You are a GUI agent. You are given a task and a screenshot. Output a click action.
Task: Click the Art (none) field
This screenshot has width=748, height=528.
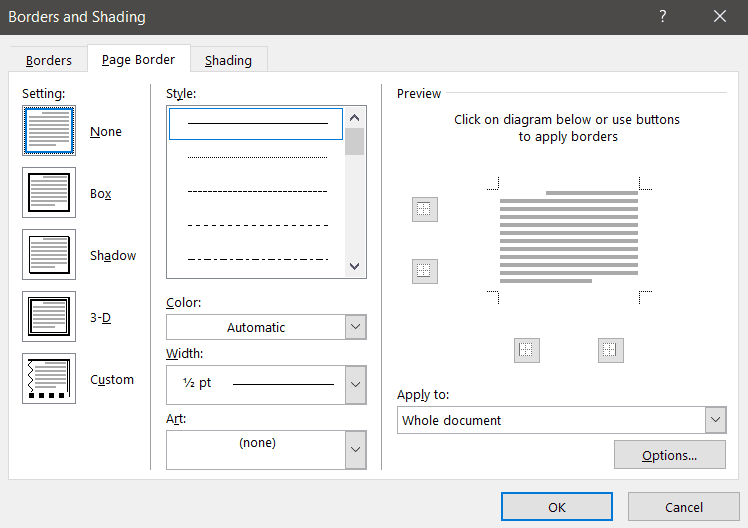point(256,449)
